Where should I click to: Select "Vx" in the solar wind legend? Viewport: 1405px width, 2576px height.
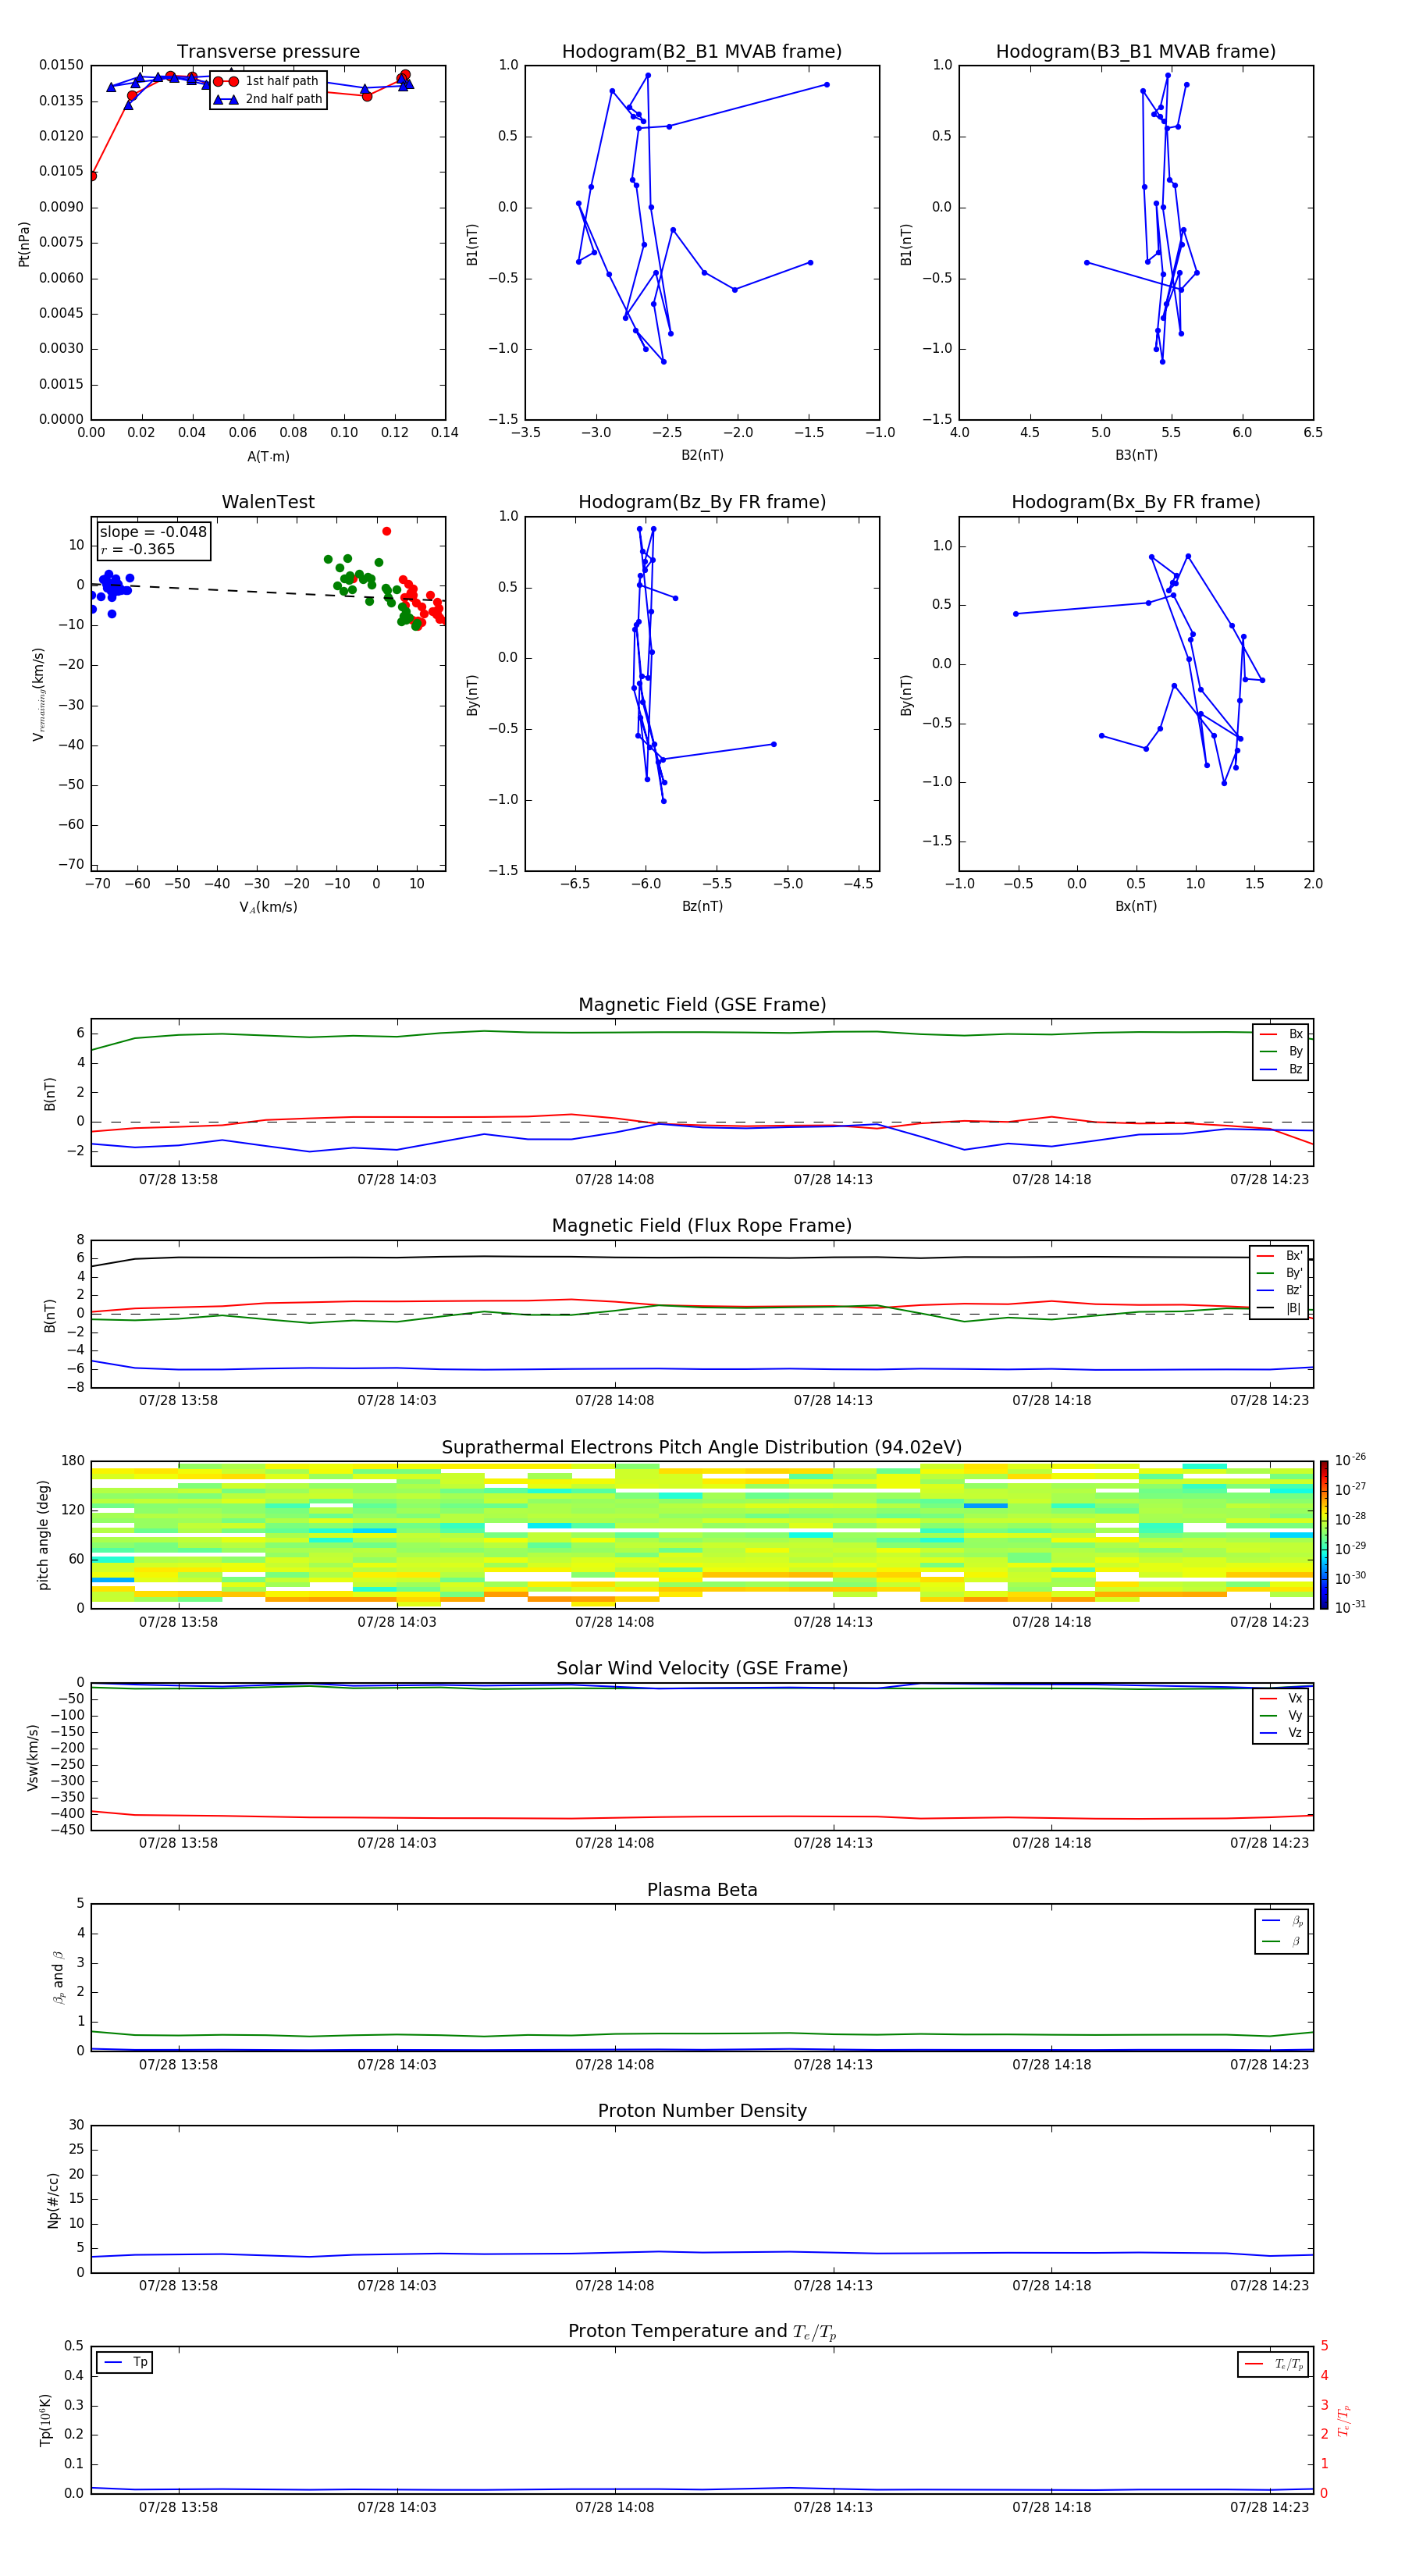click(1282, 1698)
